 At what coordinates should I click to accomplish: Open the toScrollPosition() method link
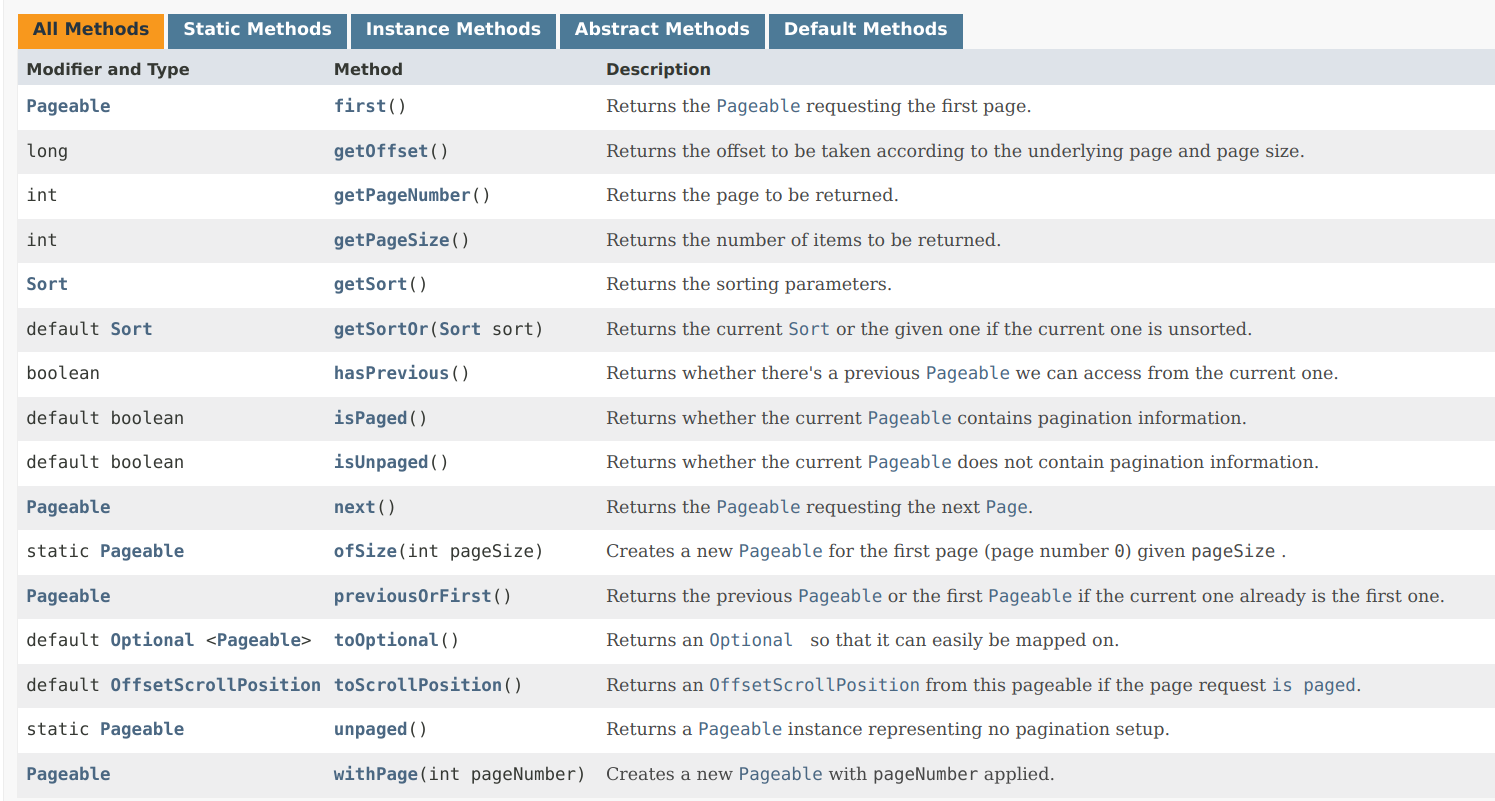pos(418,685)
